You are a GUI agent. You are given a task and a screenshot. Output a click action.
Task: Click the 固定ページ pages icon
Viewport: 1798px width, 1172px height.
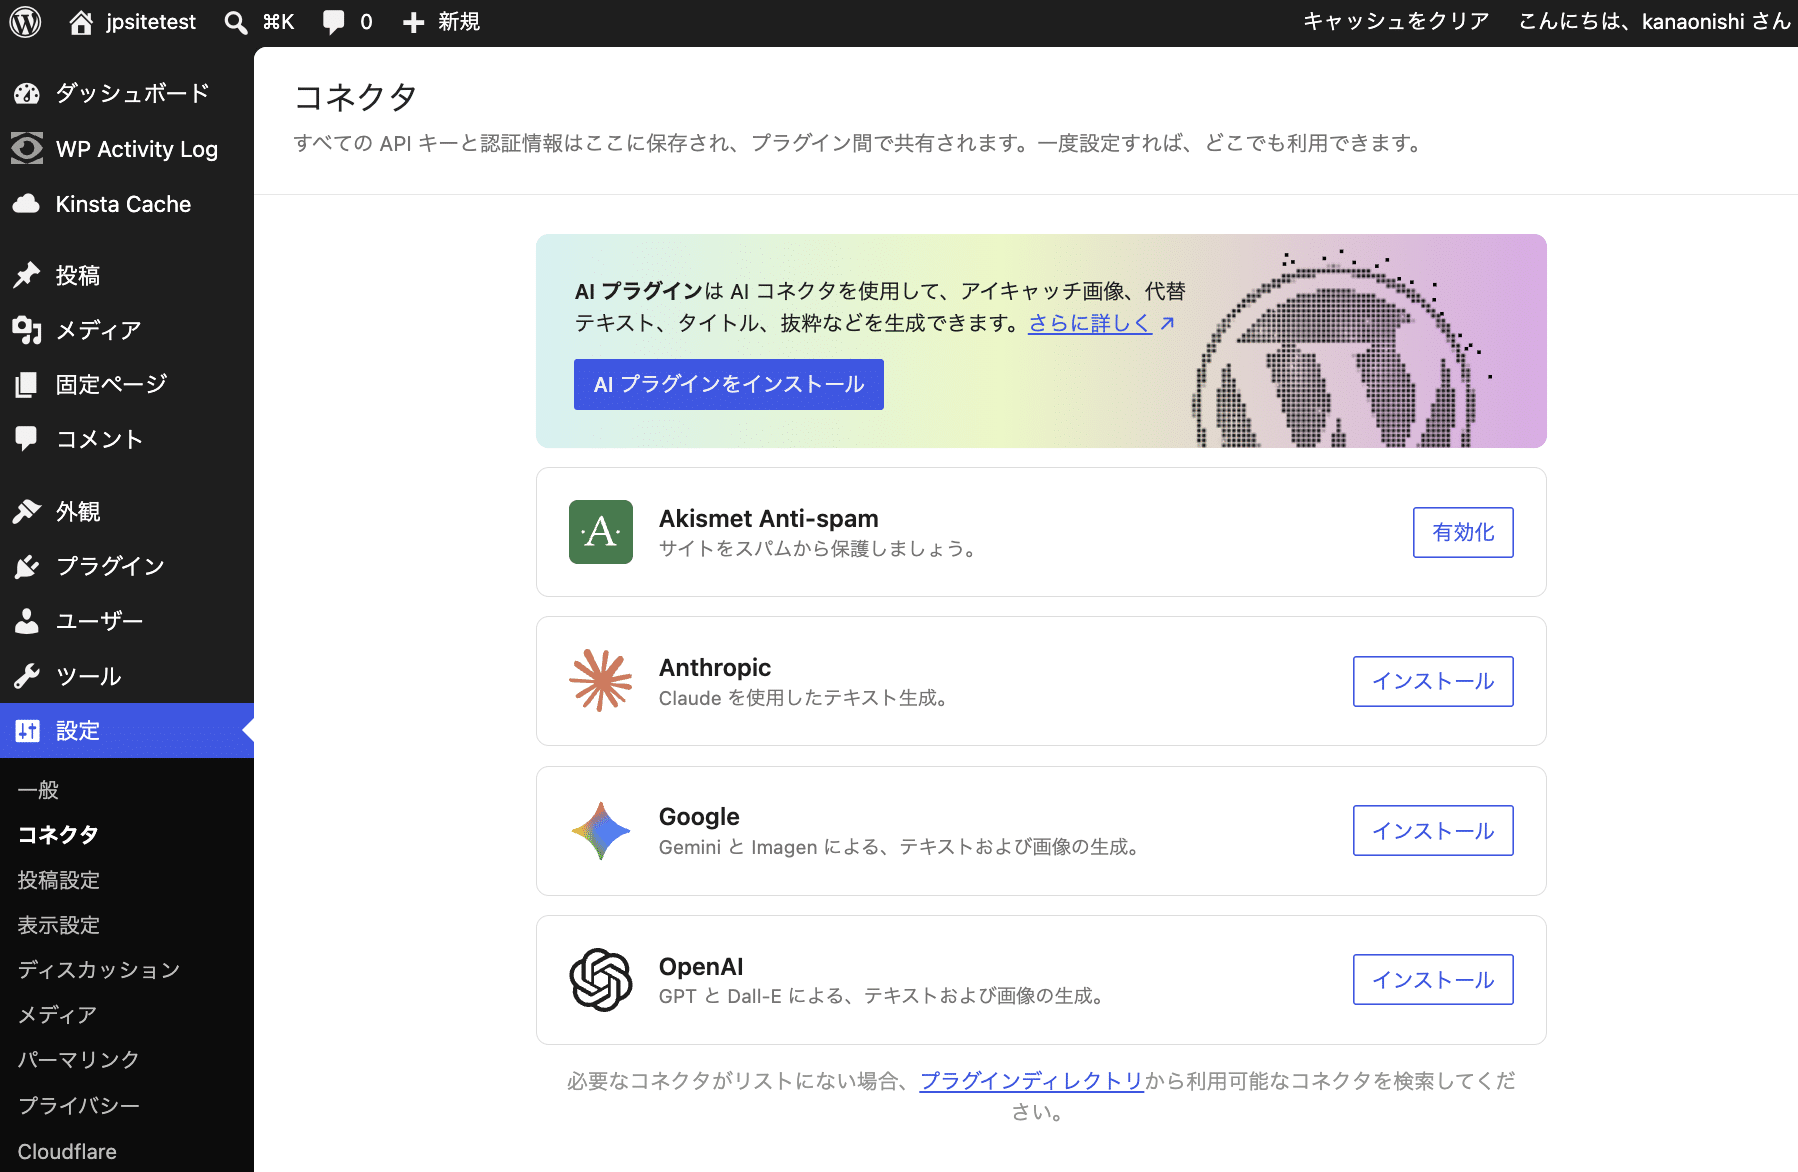coord(27,385)
